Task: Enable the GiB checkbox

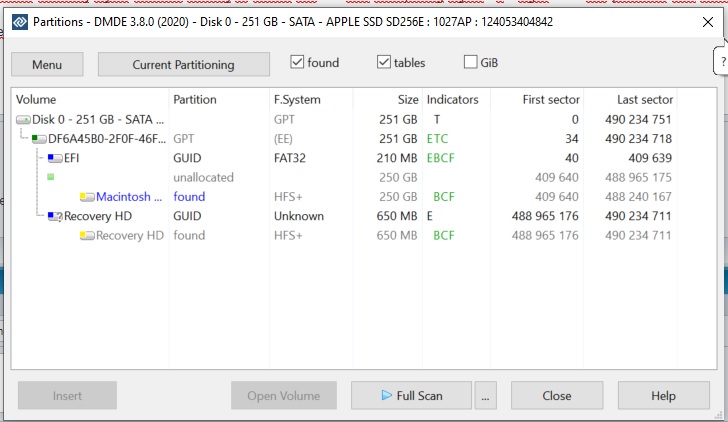Action: click(470, 62)
